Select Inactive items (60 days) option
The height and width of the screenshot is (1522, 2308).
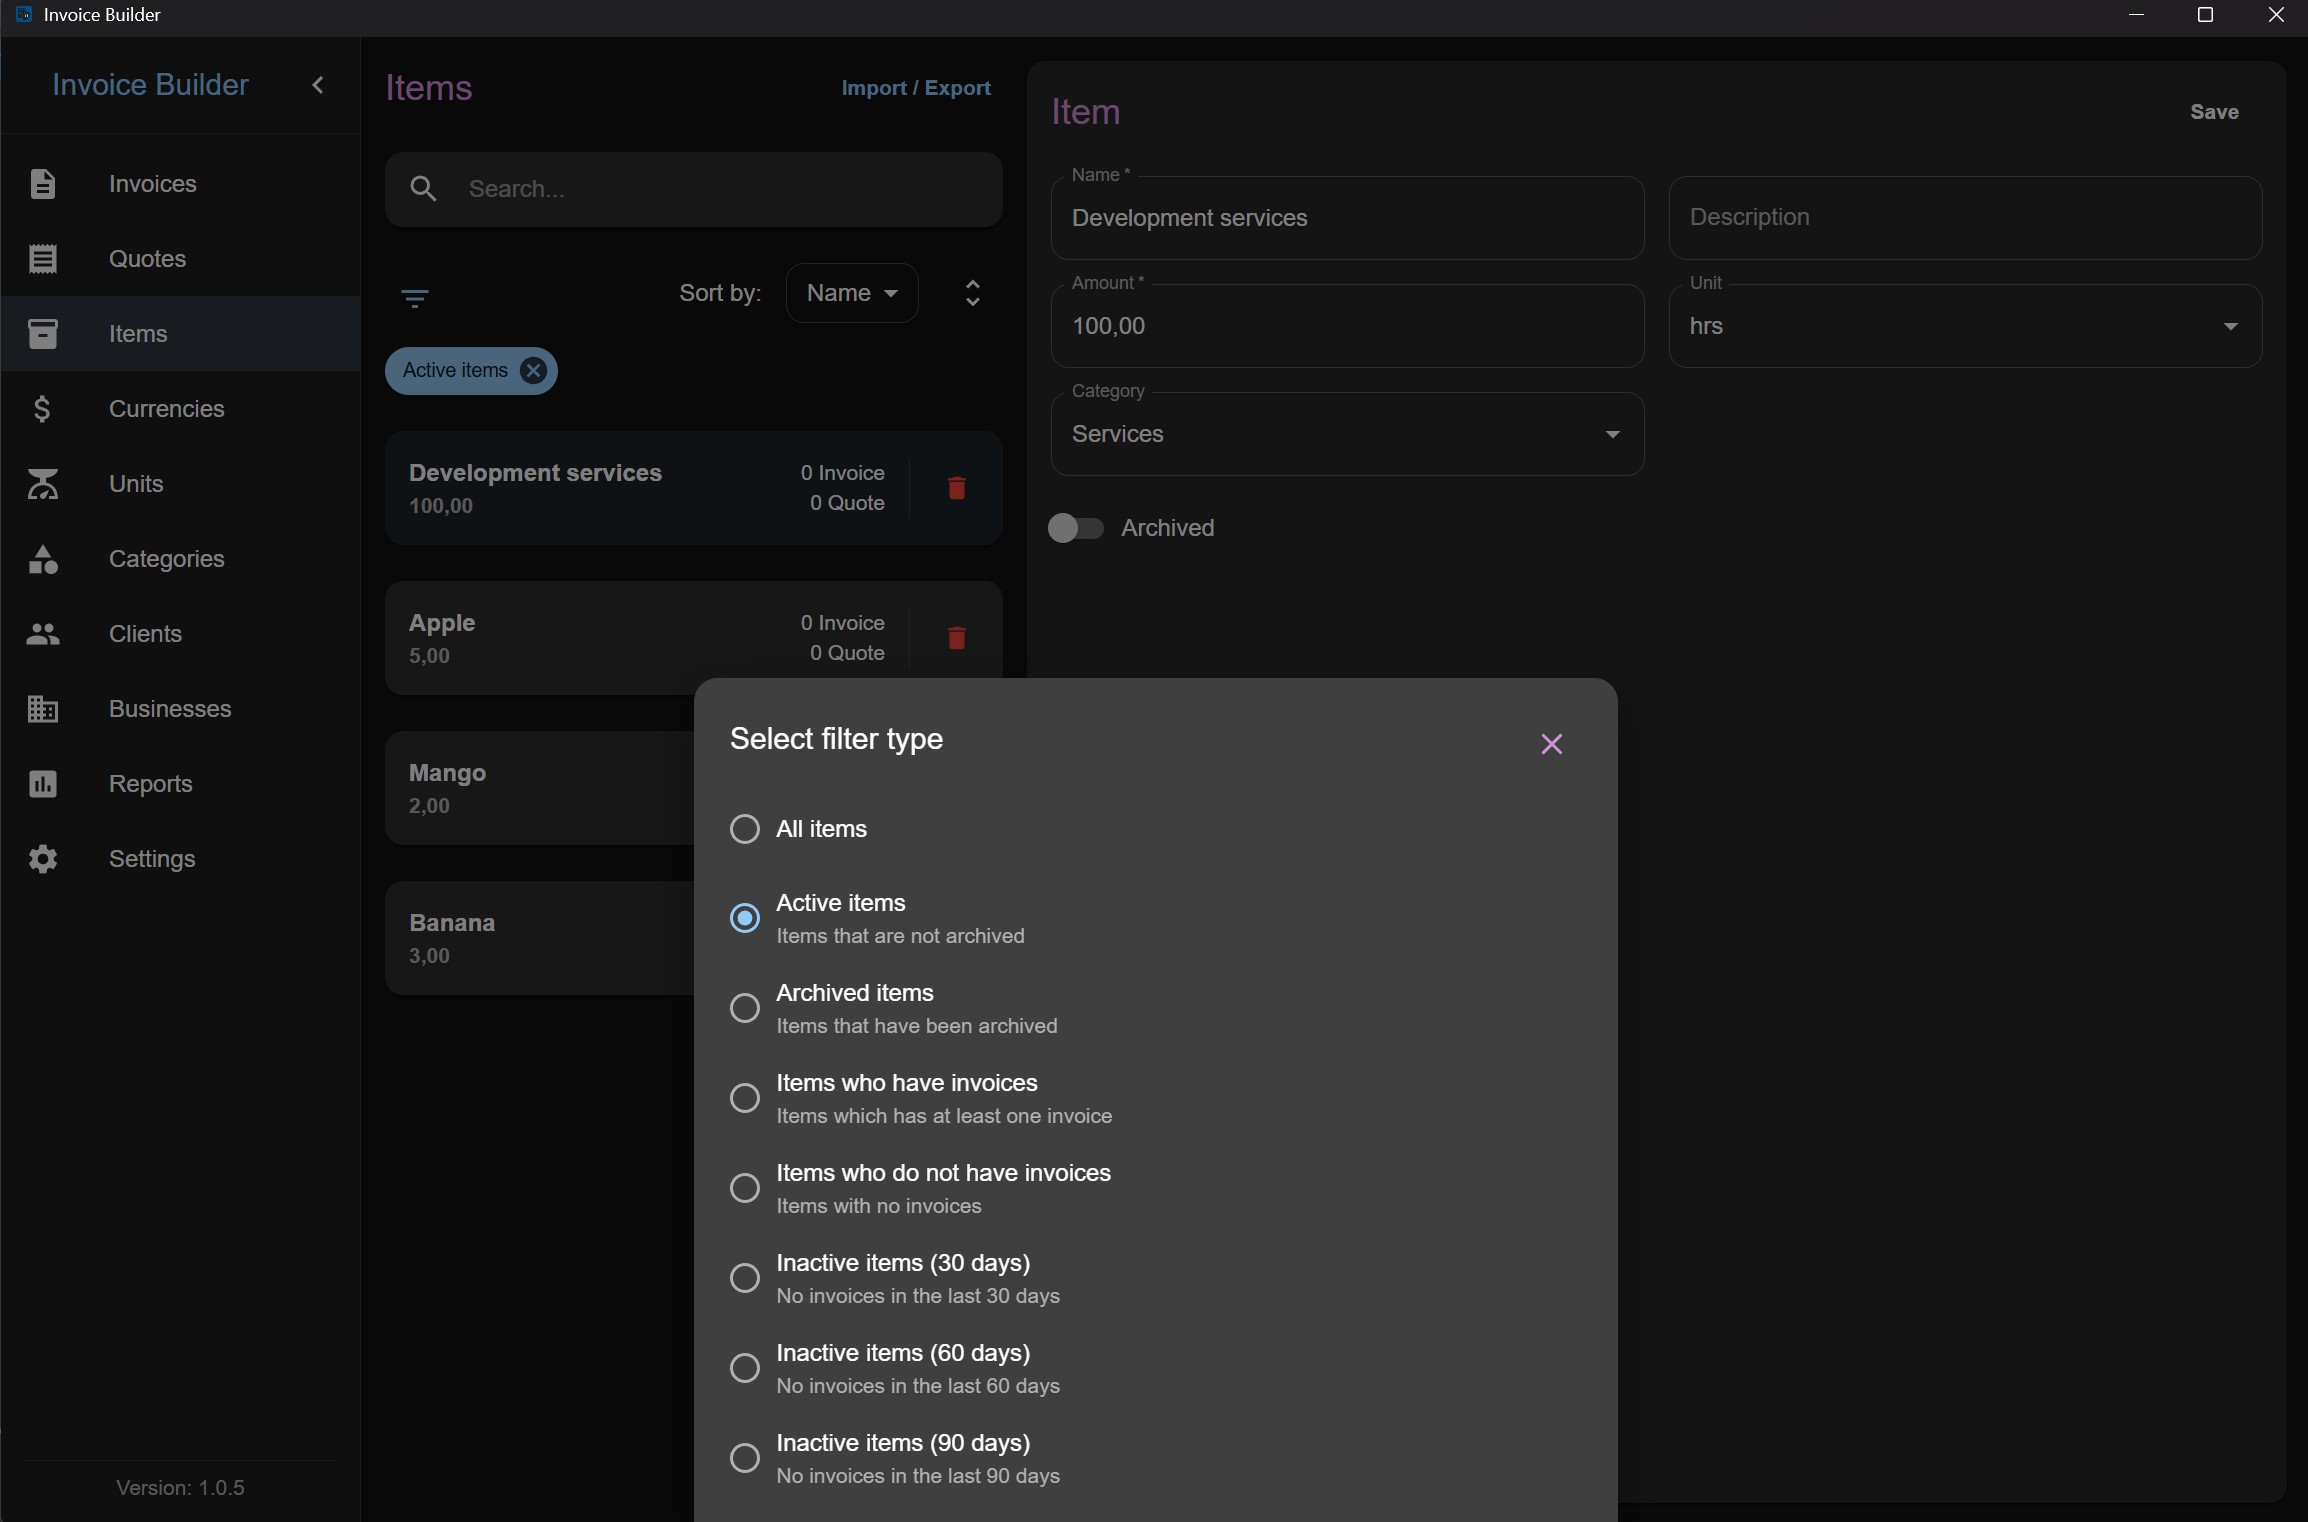pos(745,1368)
